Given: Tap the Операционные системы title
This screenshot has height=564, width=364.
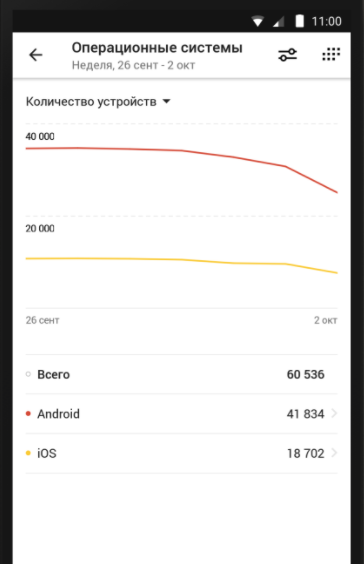Looking at the screenshot, I should coord(157,47).
